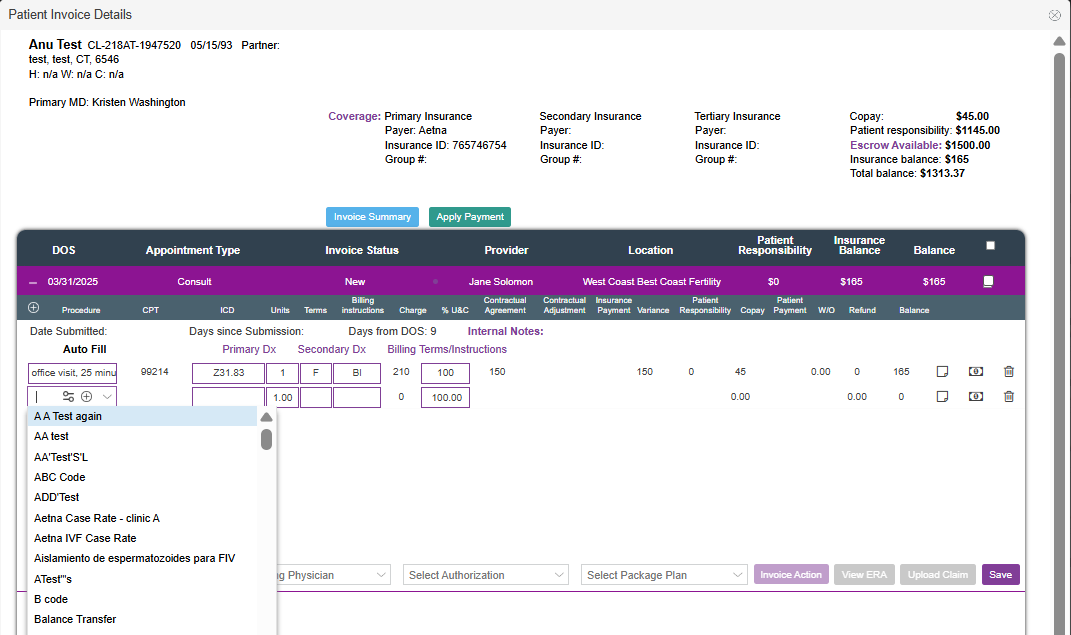This screenshot has height=635, width=1071.
Task: Check the box for 03/31/2025 Consult invoice
Action: point(989,282)
